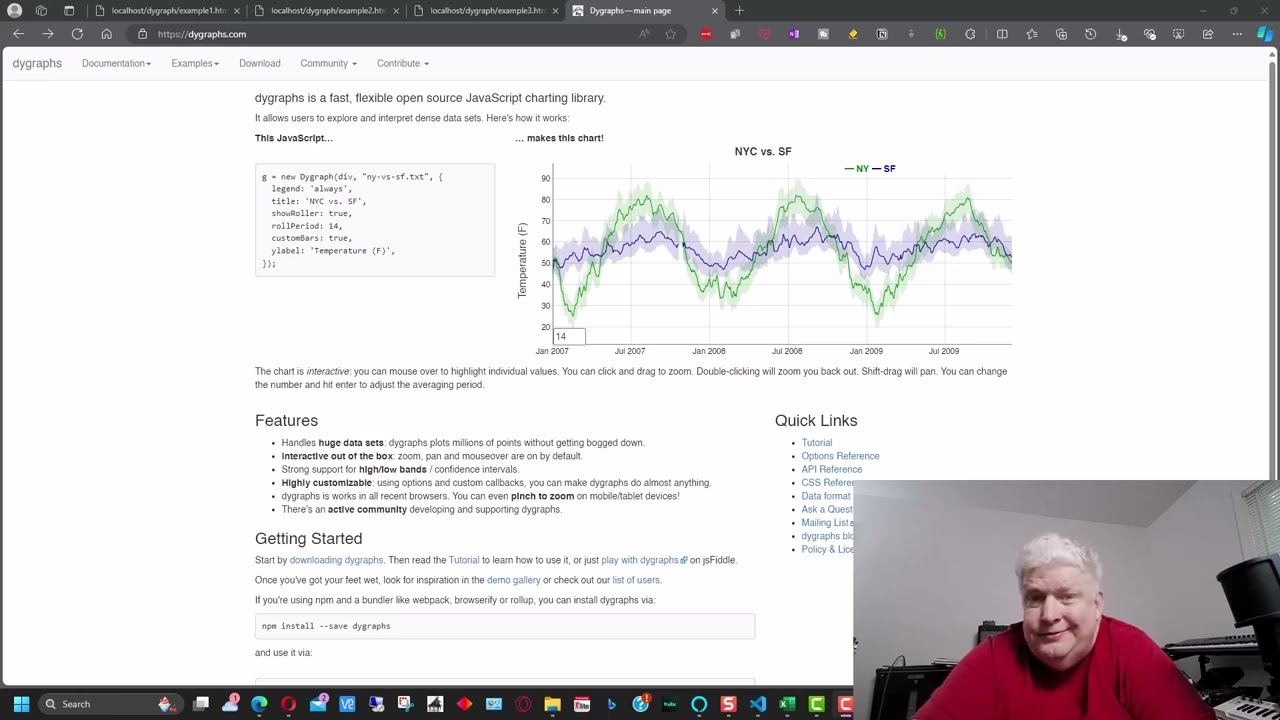Click the Jul 2008 x-axis label
Viewport: 1280px width, 720px height.
787,351
